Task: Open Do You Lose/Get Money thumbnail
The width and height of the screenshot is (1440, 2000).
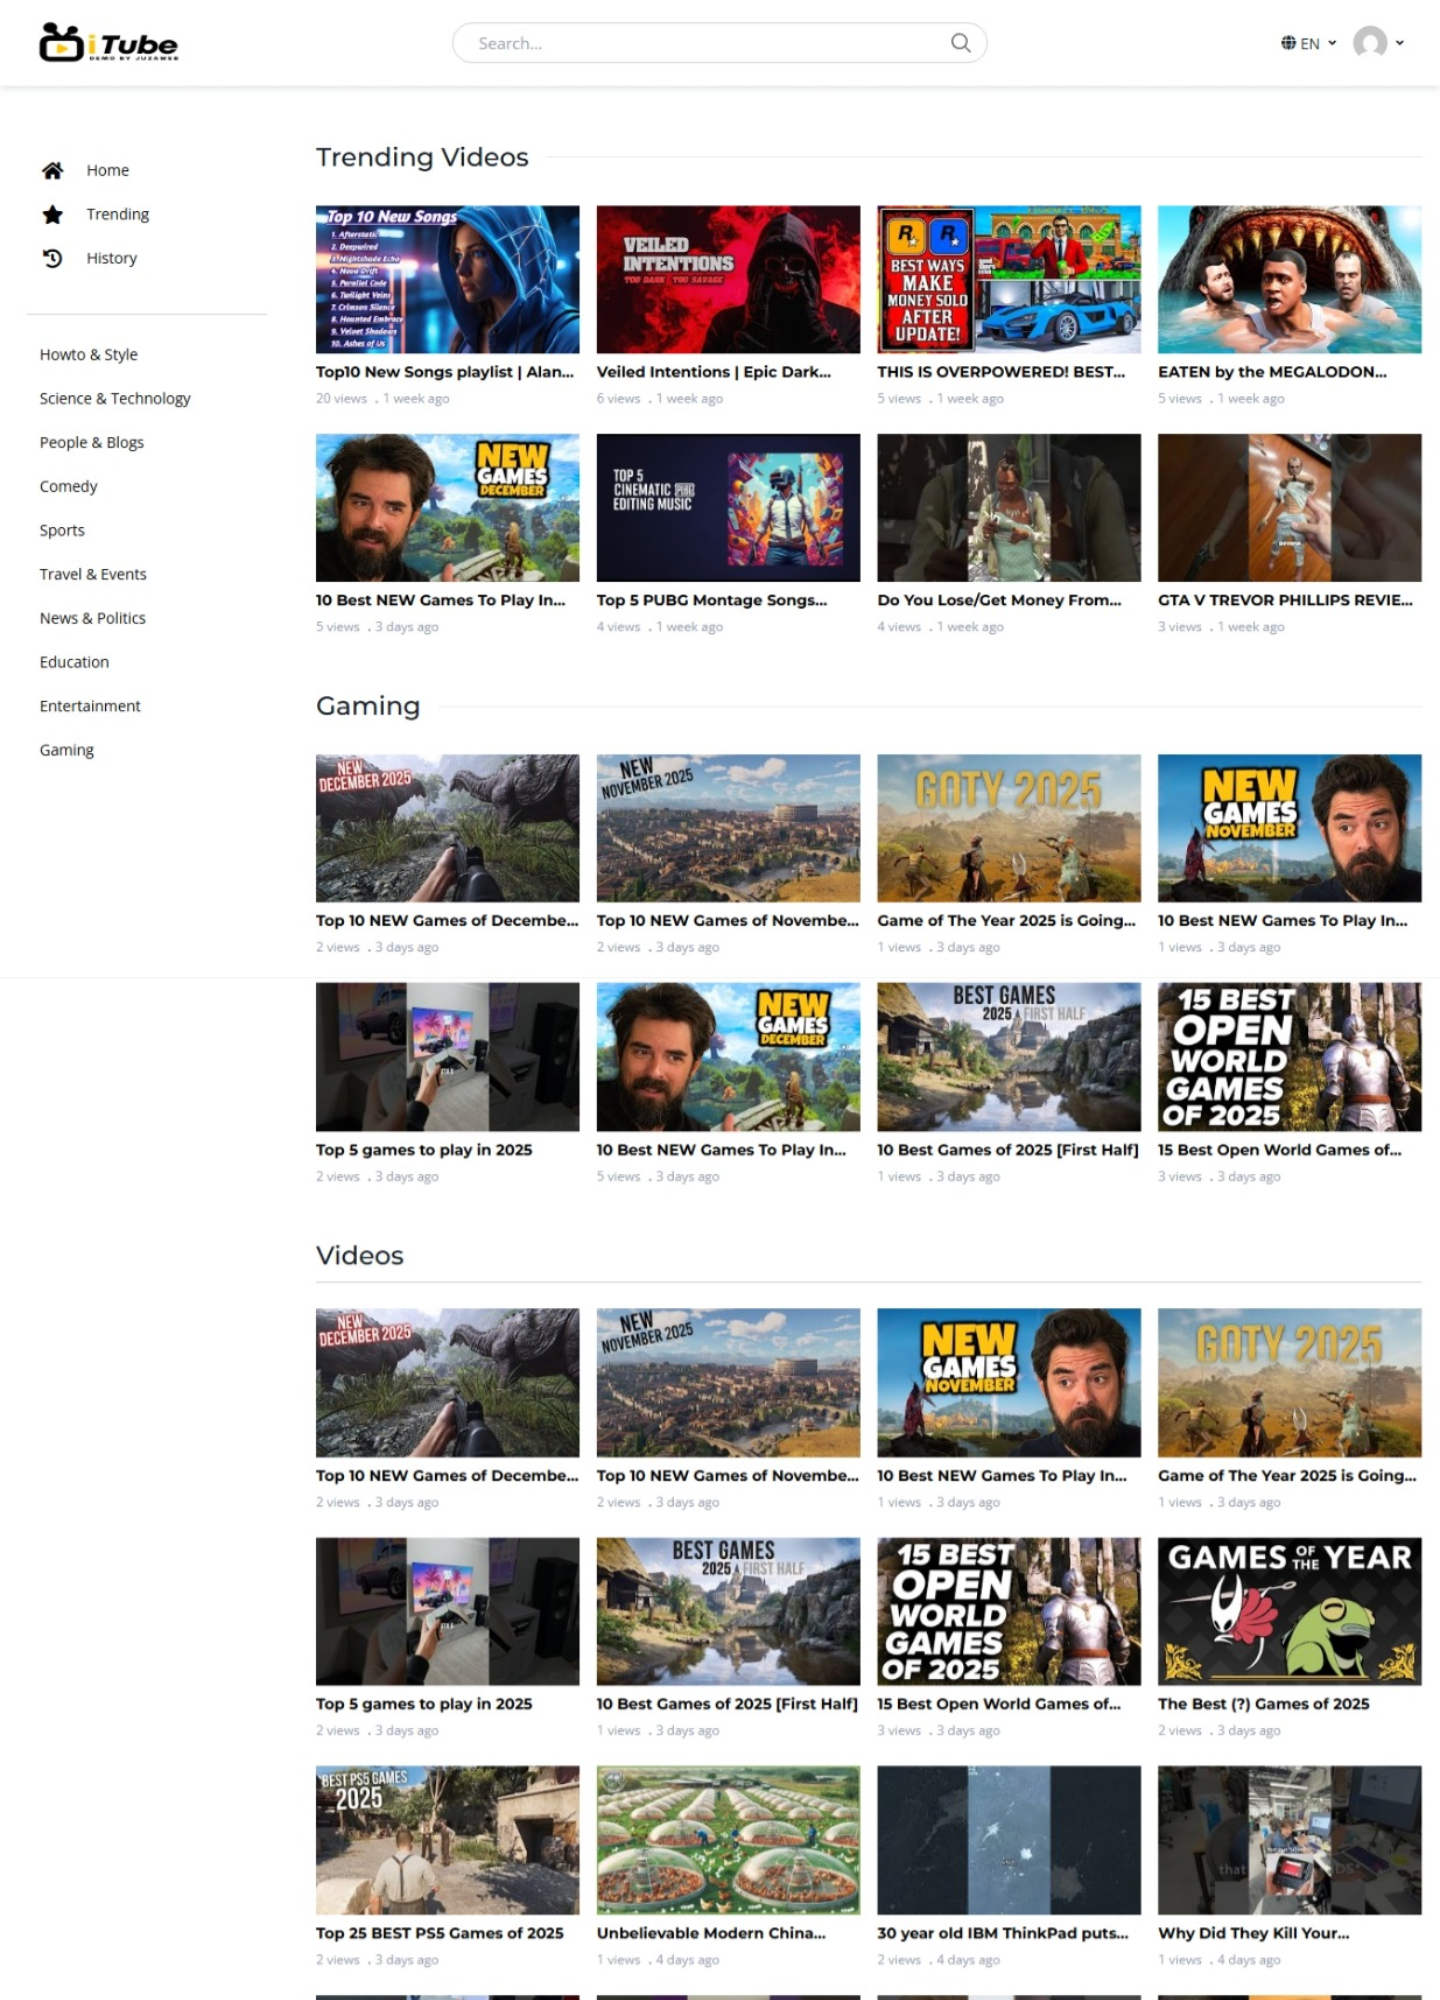Action: click(x=1009, y=507)
